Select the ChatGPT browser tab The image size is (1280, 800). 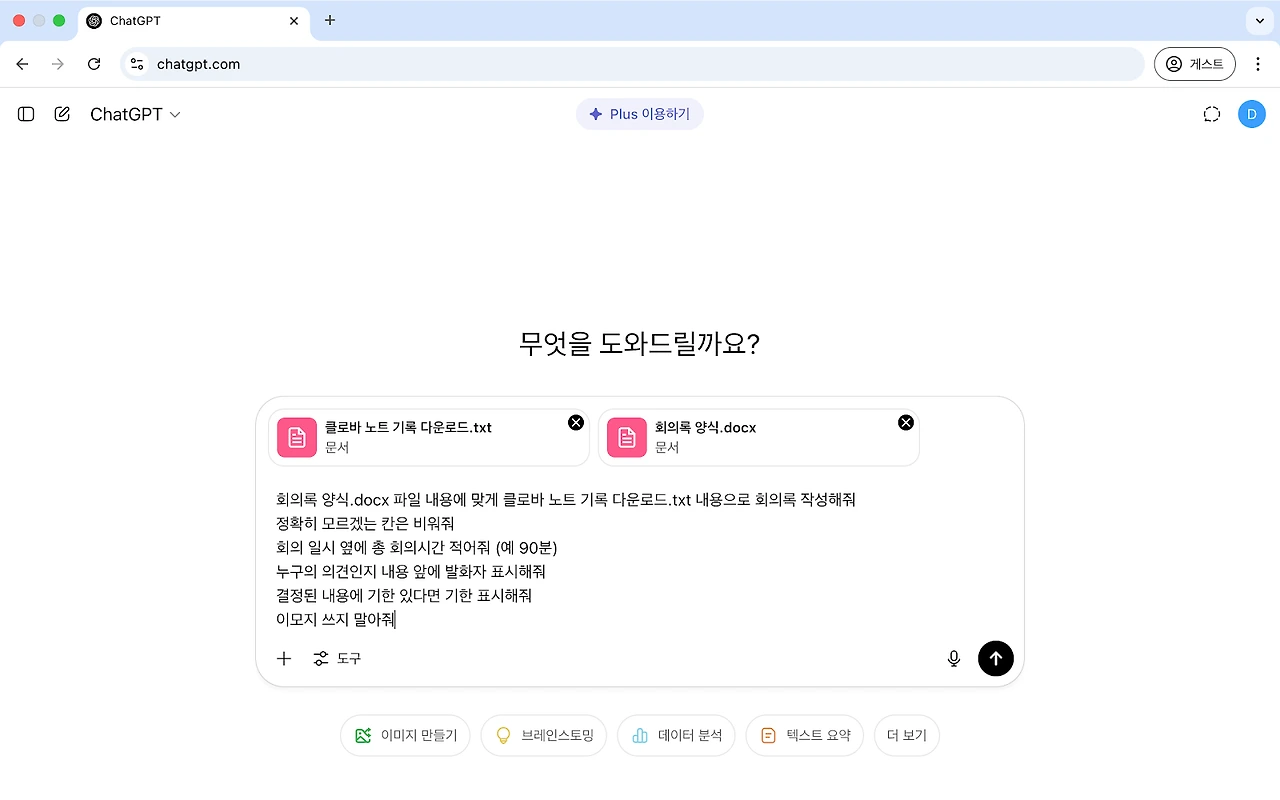[195, 21]
